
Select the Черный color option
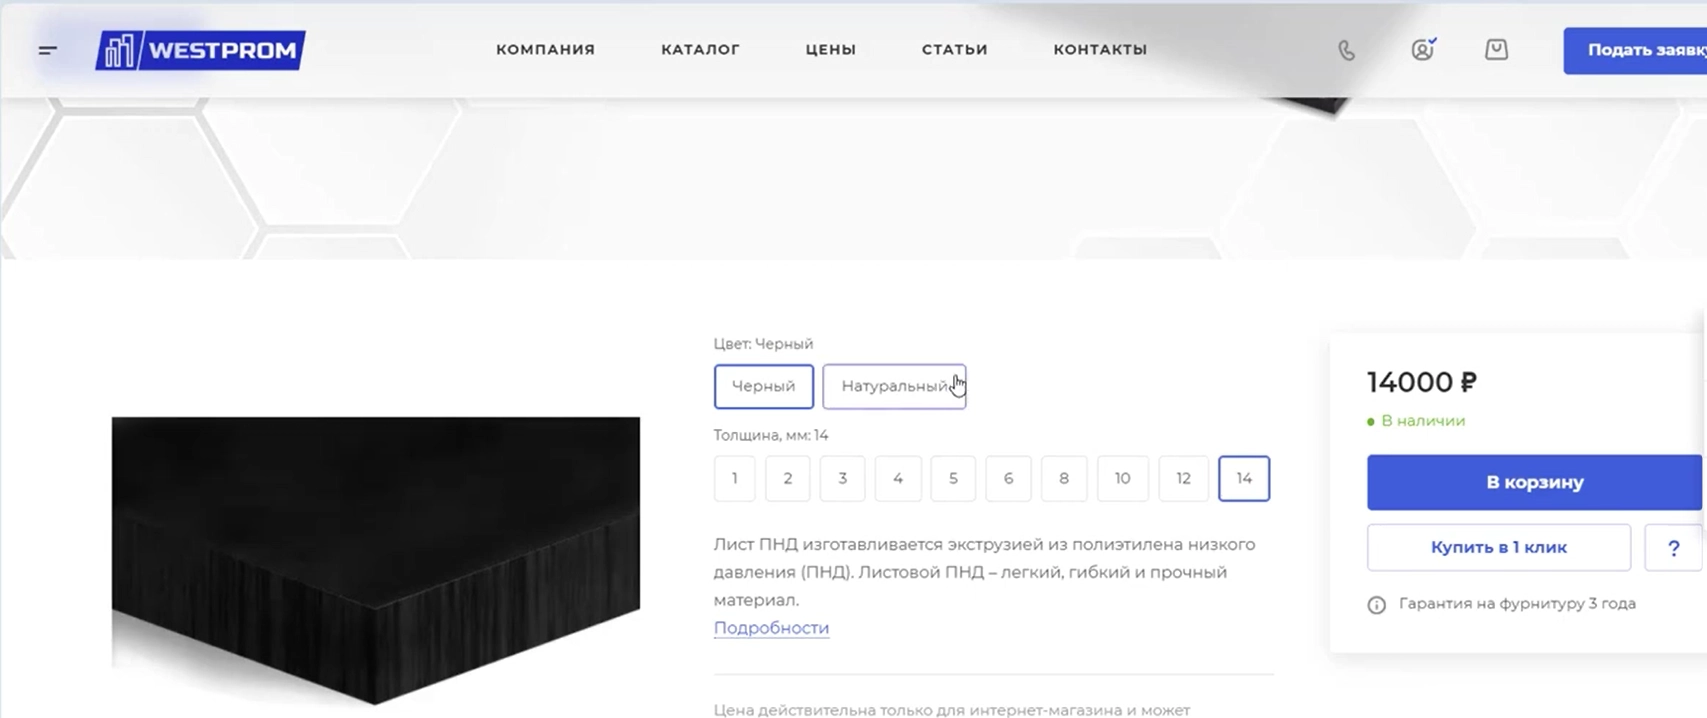(764, 386)
